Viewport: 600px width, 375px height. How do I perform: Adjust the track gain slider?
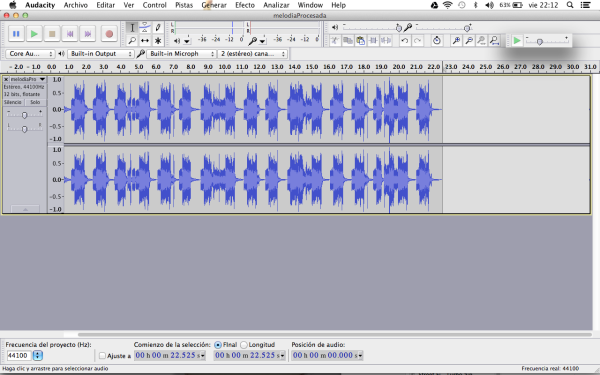click(24, 115)
